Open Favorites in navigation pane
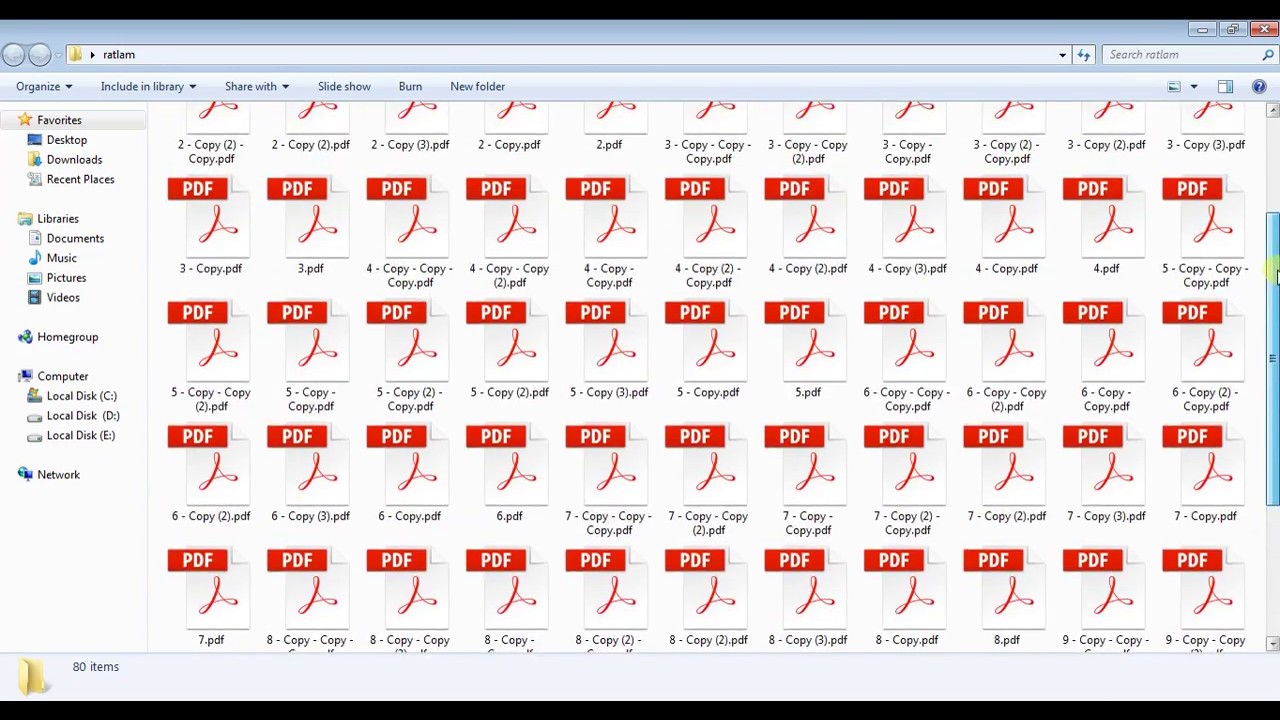The width and height of the screenshot is (1280, 720). (59, 120)
